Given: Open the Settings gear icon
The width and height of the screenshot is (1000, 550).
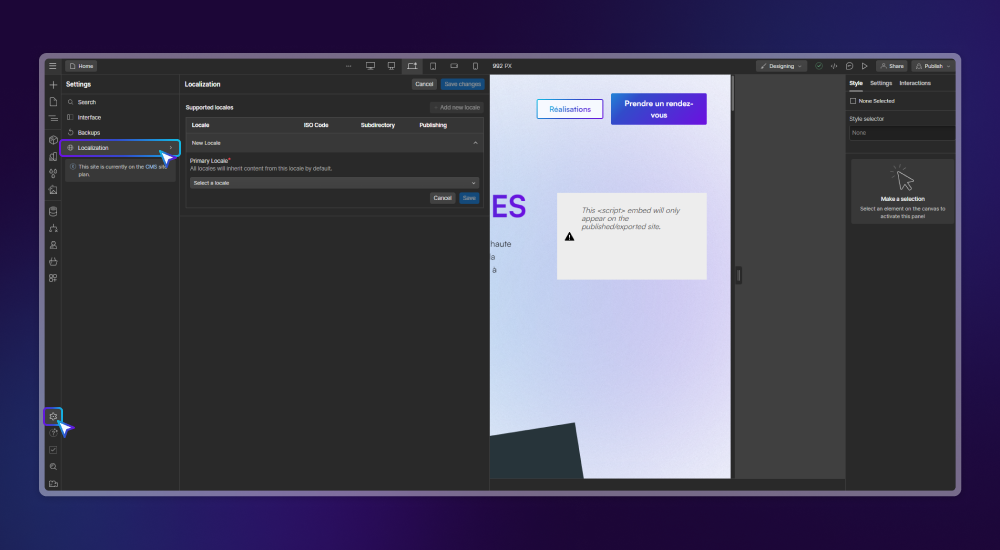Looking at the screenshot, I should pyautogui.click(x=53, y=417).
